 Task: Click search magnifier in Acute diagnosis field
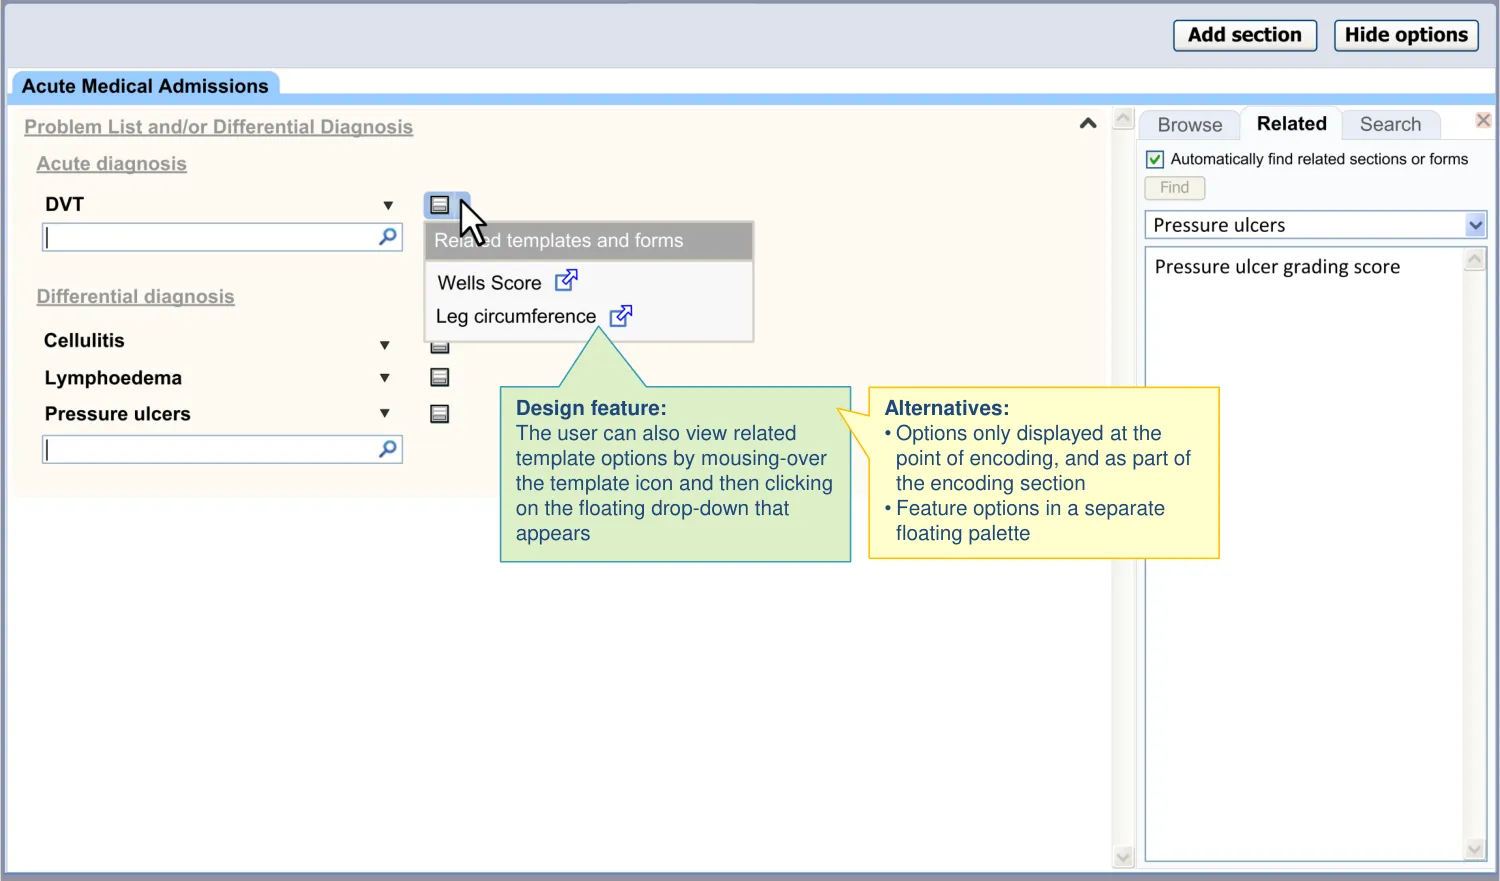tap(388, 237)
